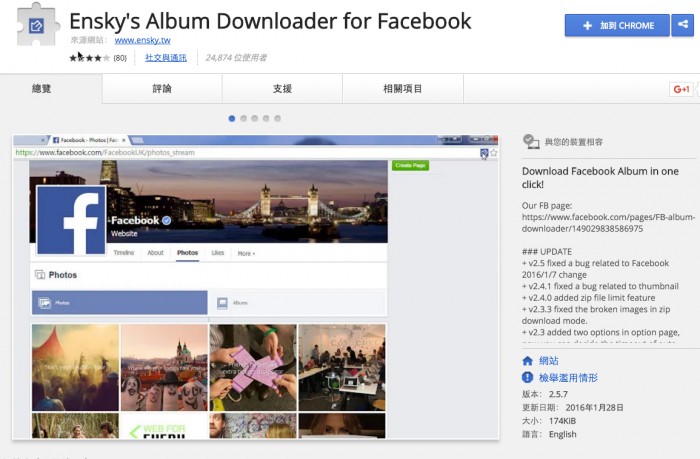Click the Facebook page URL in description
The height and width of the screenshot is (459, 700).
(608, 223)
